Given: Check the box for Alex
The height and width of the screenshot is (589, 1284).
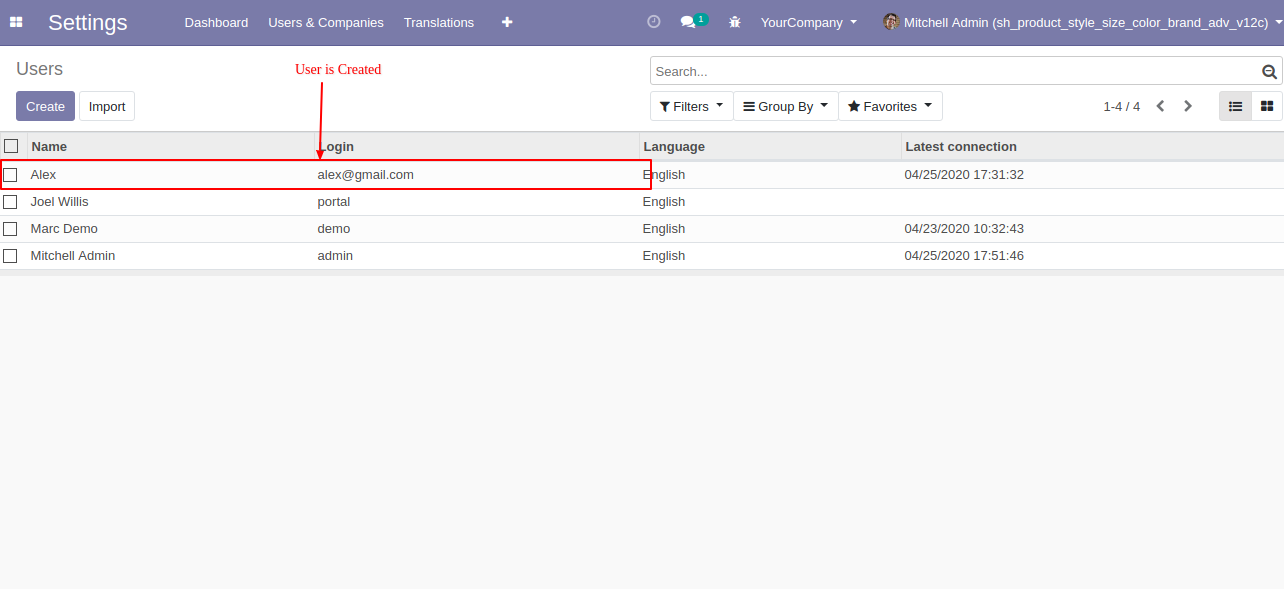Looking at the screenshot, I should coord(11,175).
